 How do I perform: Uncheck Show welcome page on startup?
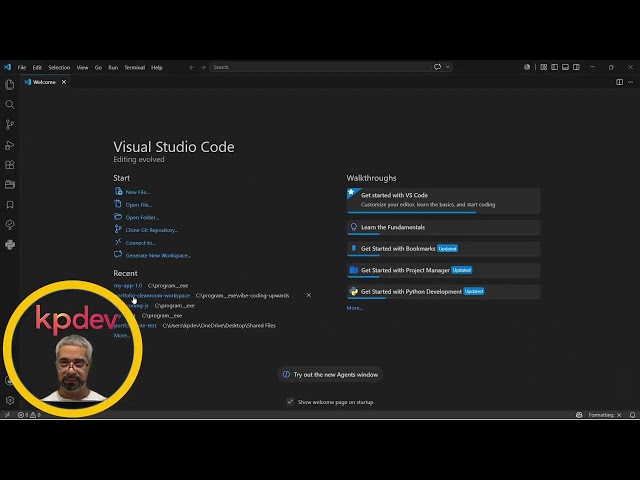click(290, 402)
